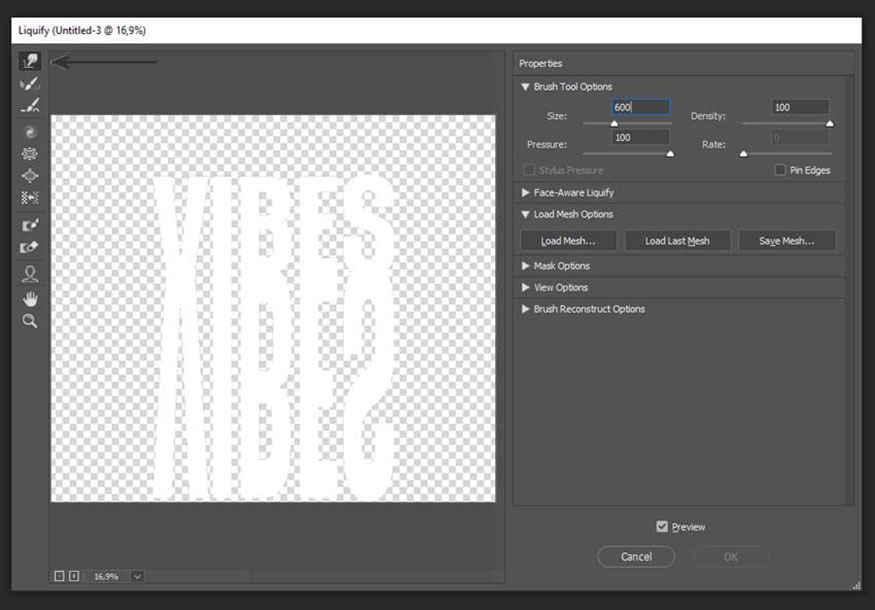Select the Push Left tool
The height and width of the screenshot is (610, 875).
coord(30,198)
